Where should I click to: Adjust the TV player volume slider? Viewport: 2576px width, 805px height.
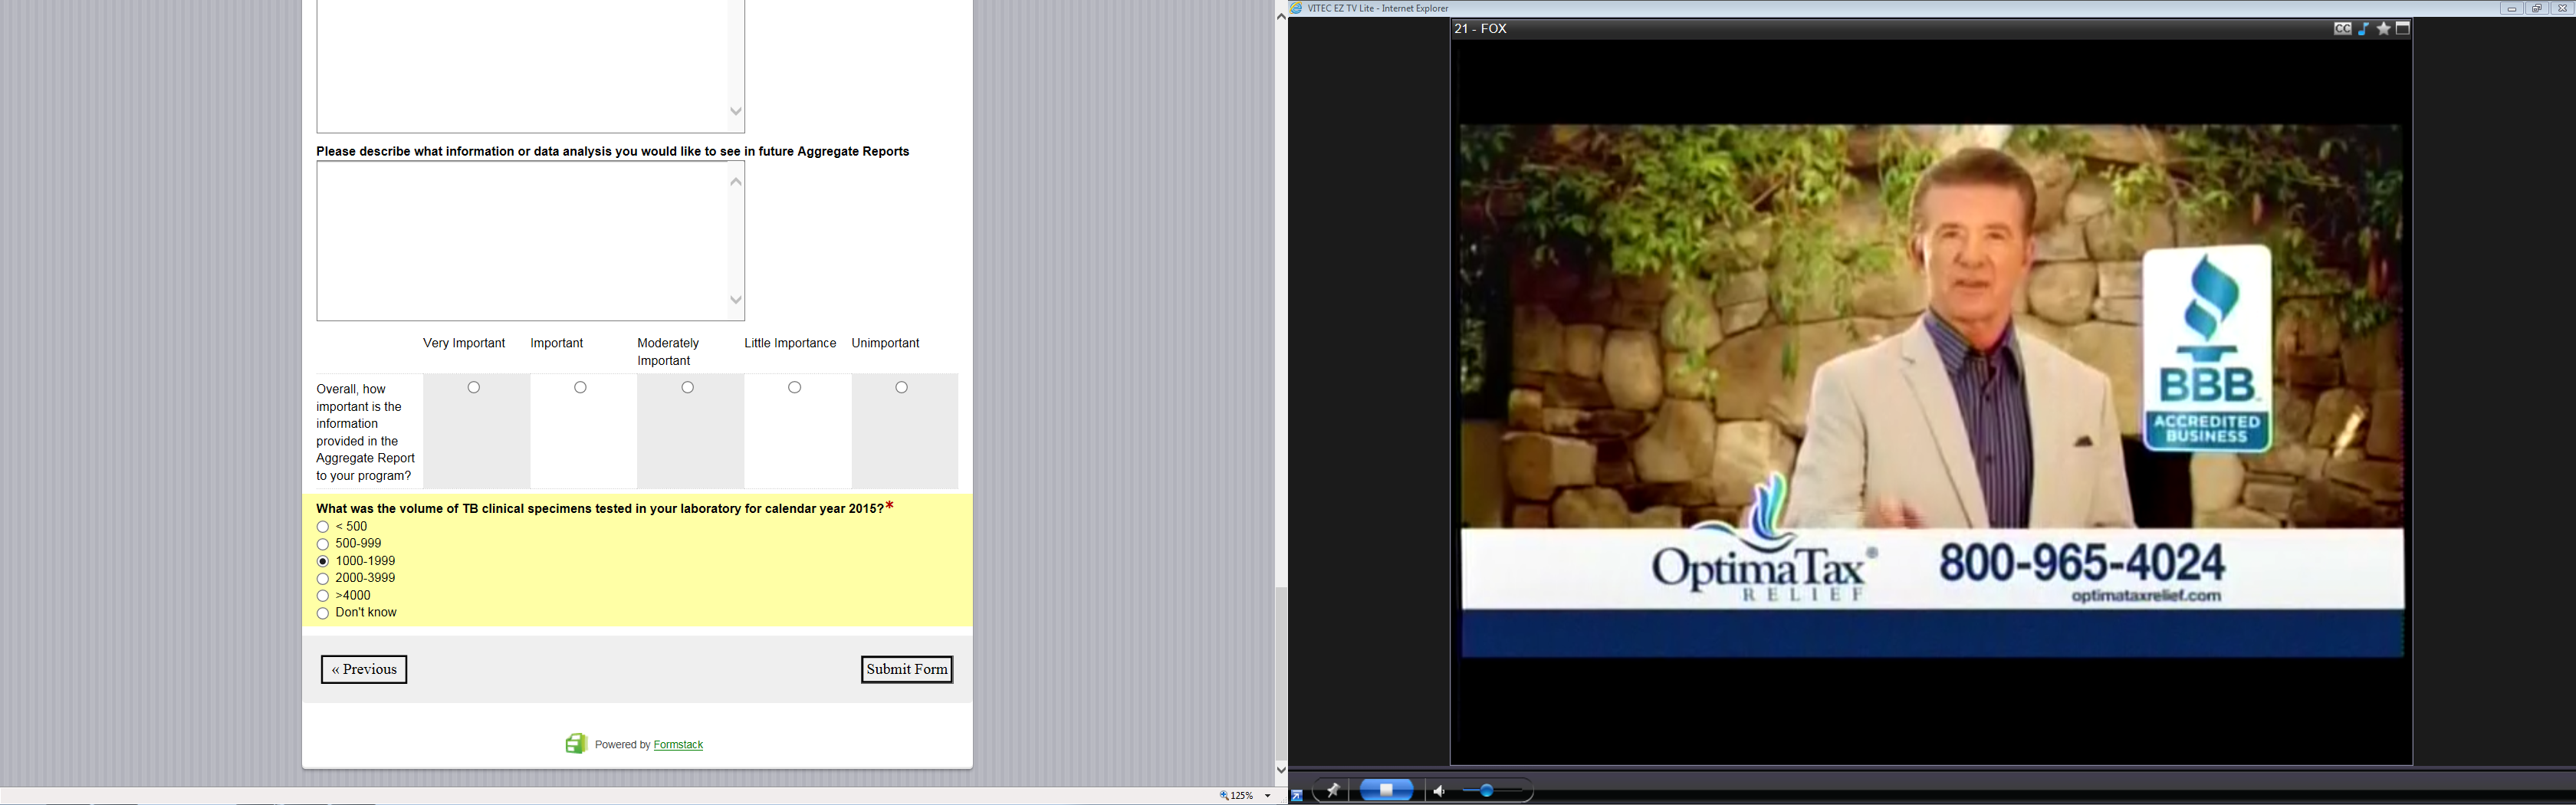pos(1487,791)
